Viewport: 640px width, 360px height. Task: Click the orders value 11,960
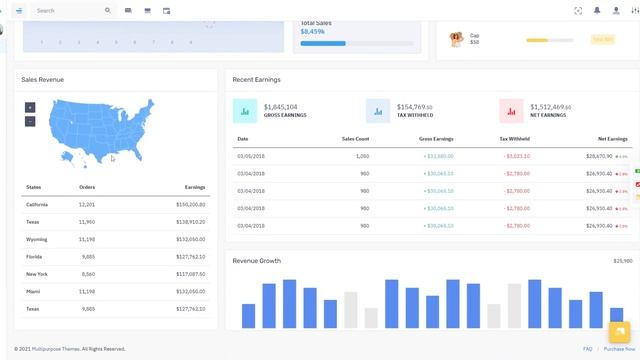[87, 222]
